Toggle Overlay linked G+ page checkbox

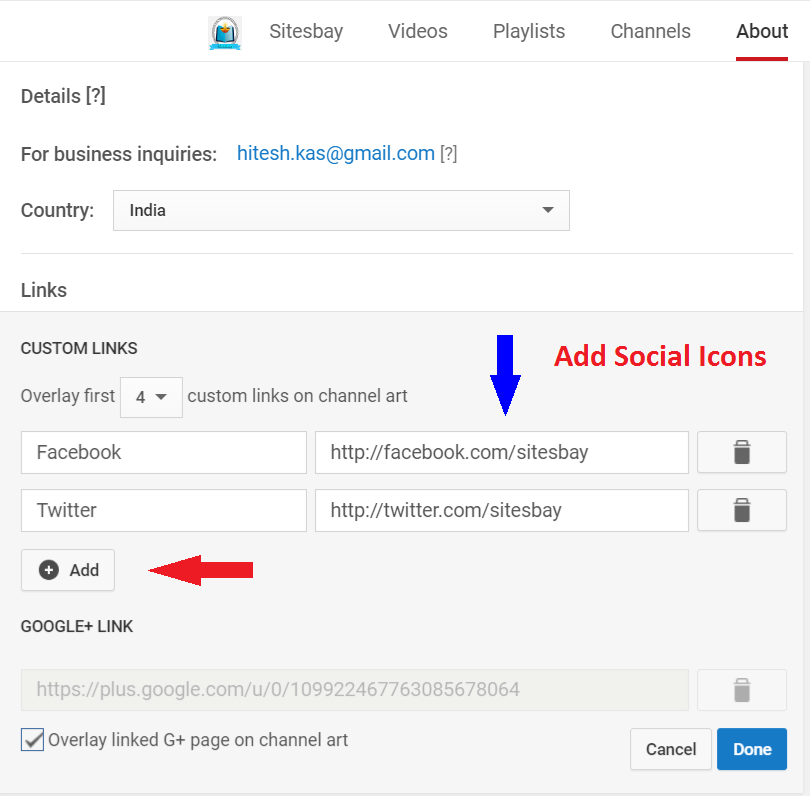pos(33,740)
